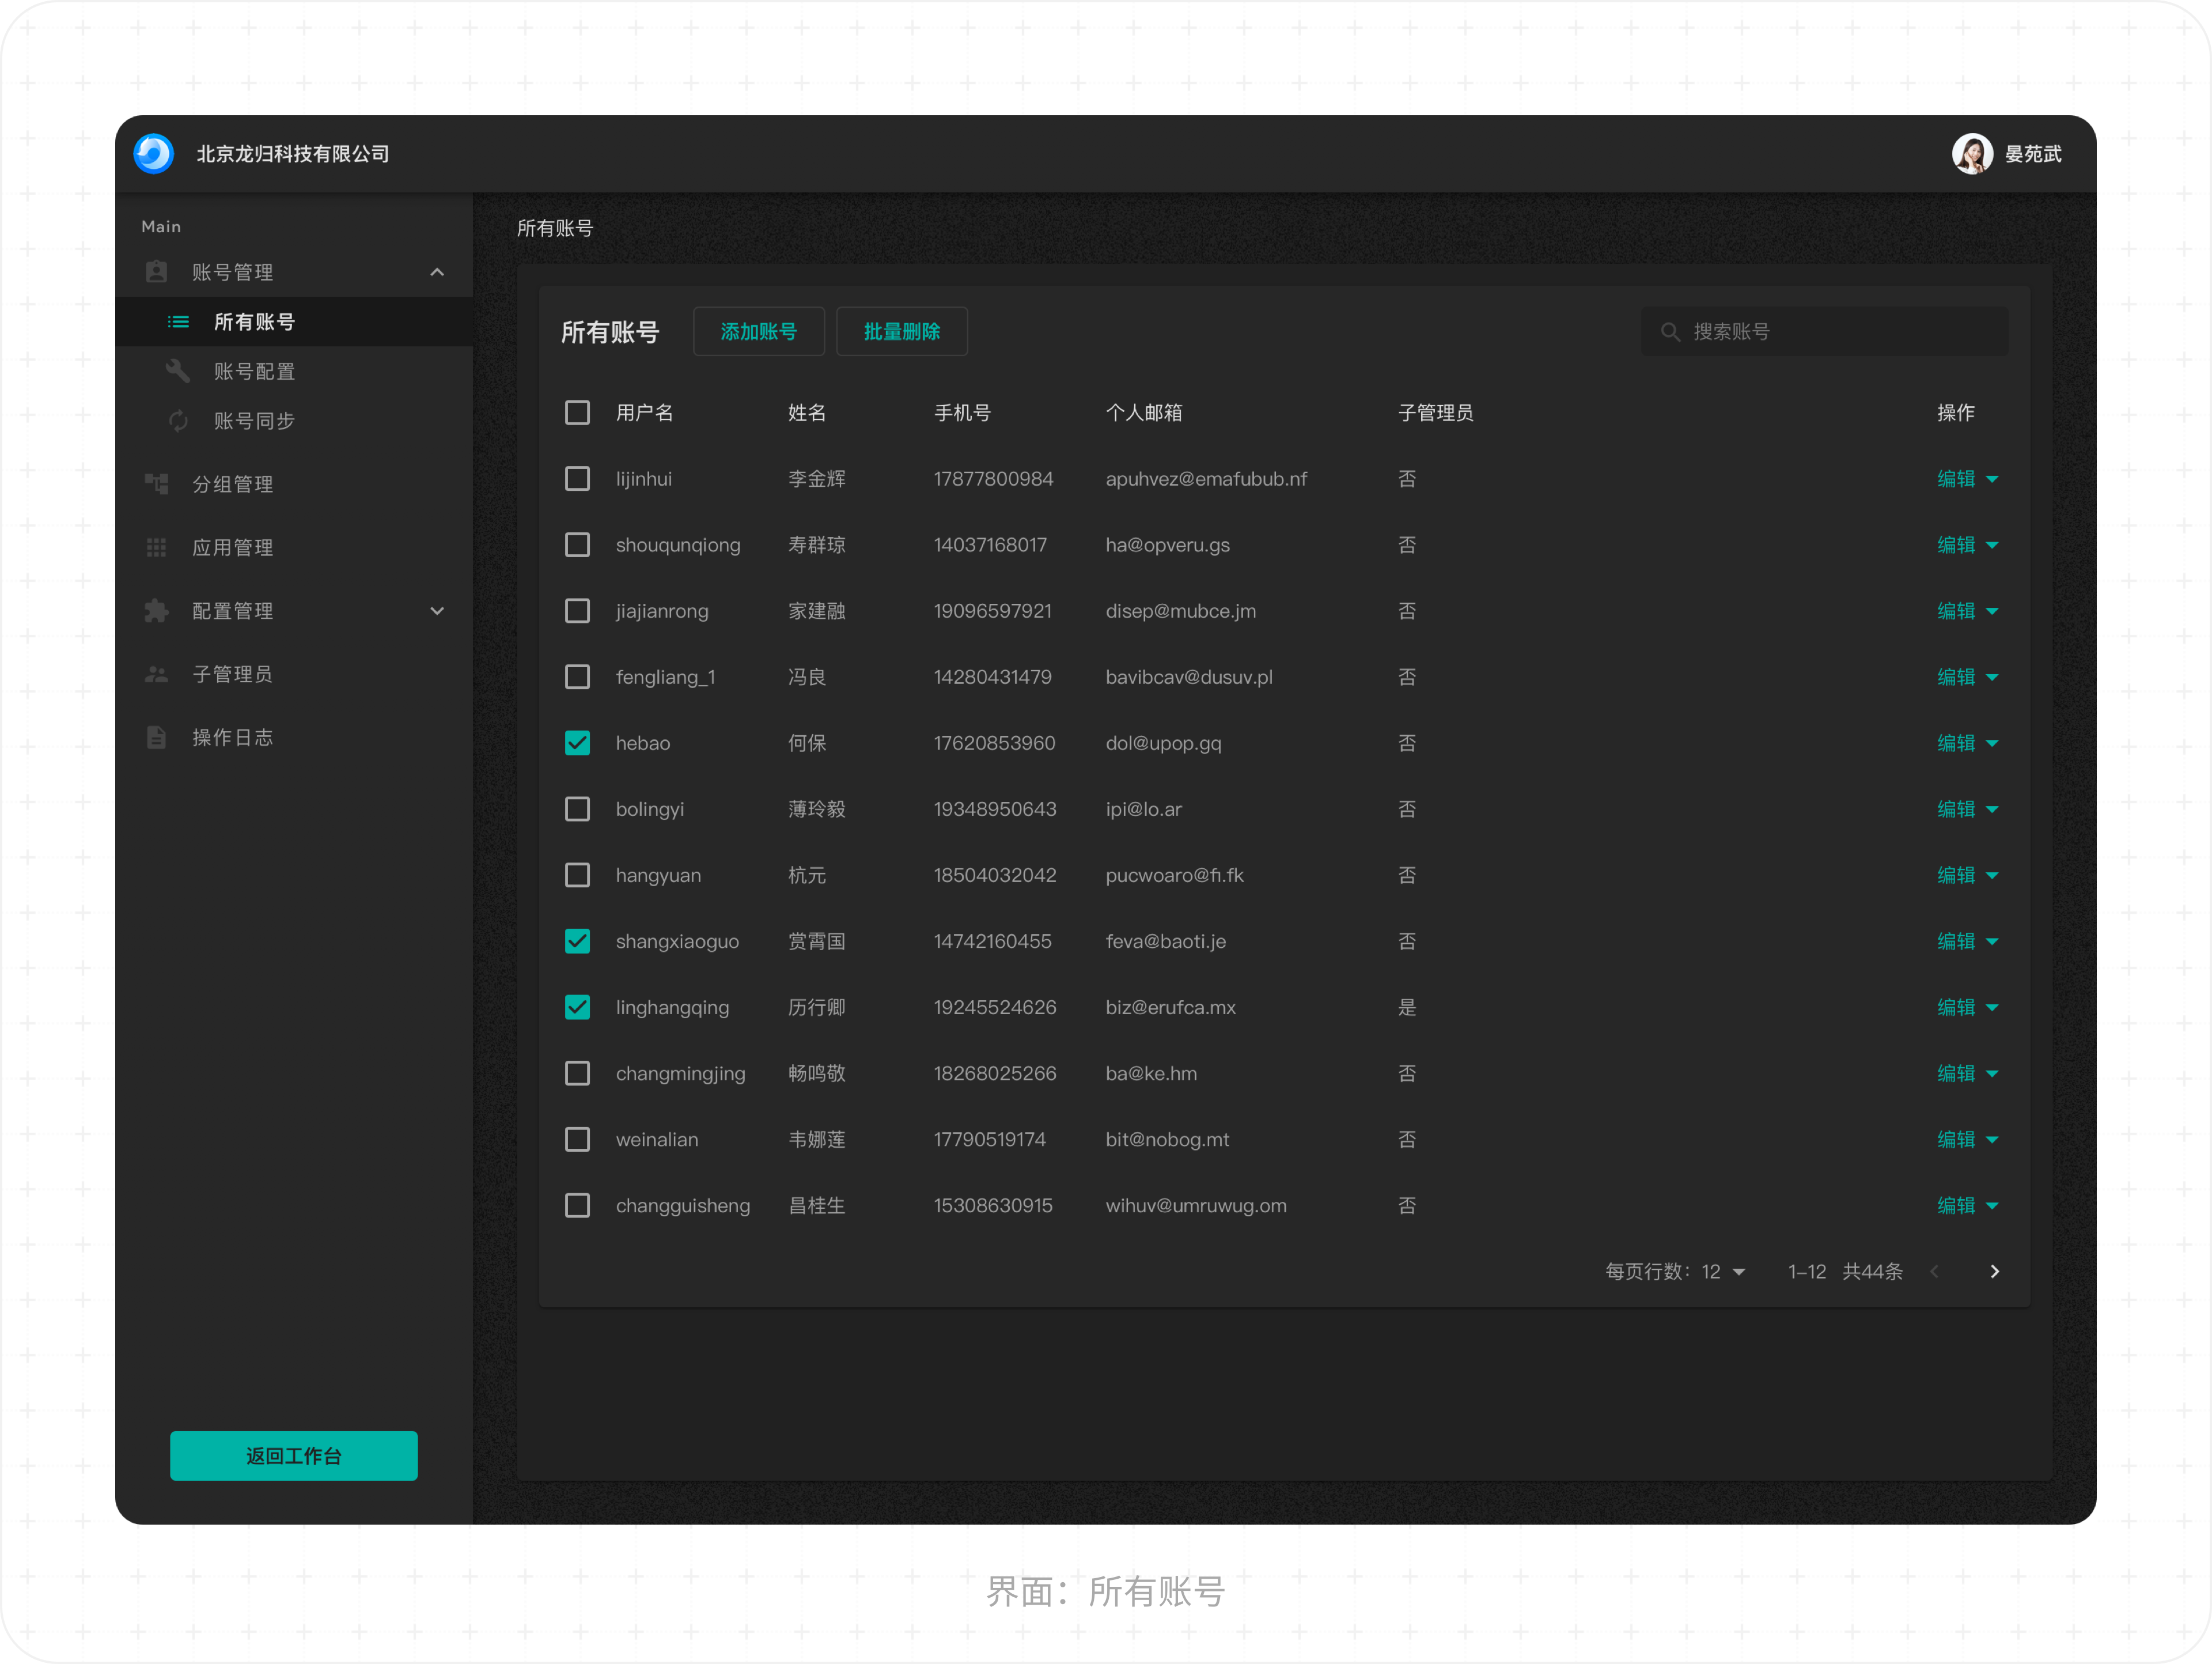Open 账号同步 in the sidebar
This screenshot has height=1664, width=2212.
pos(294,421)
